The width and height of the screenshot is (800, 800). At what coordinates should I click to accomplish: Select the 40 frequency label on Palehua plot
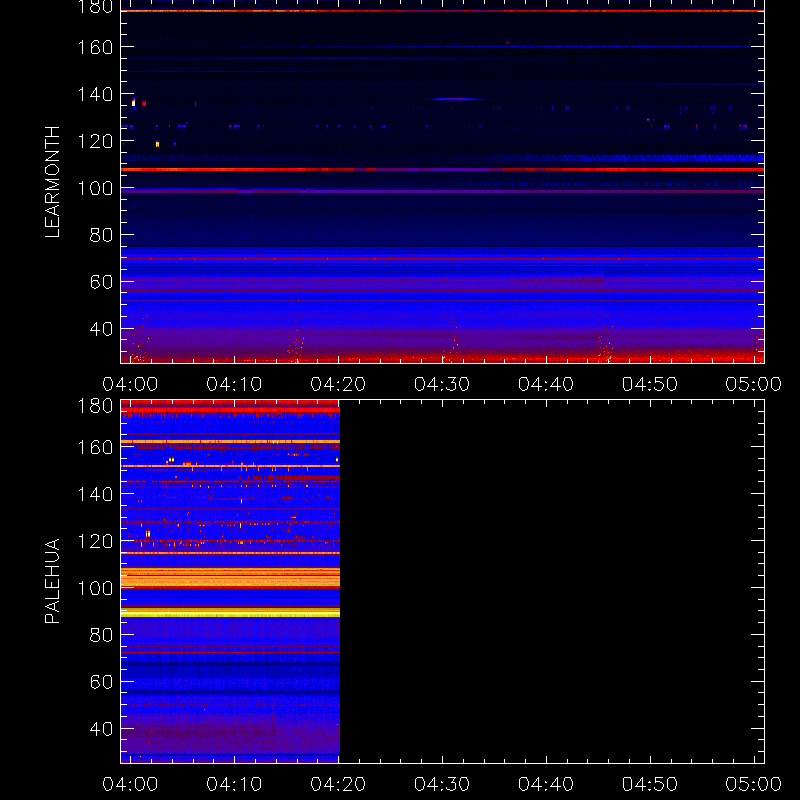click(x=101, y=729)
